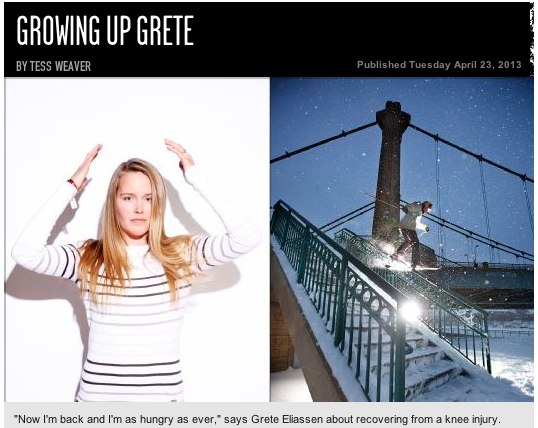This screenshot has height=428, width=538.
Task: Click the year 2013 in publish date
Action: pyautogui.click(x=510, y=65)
